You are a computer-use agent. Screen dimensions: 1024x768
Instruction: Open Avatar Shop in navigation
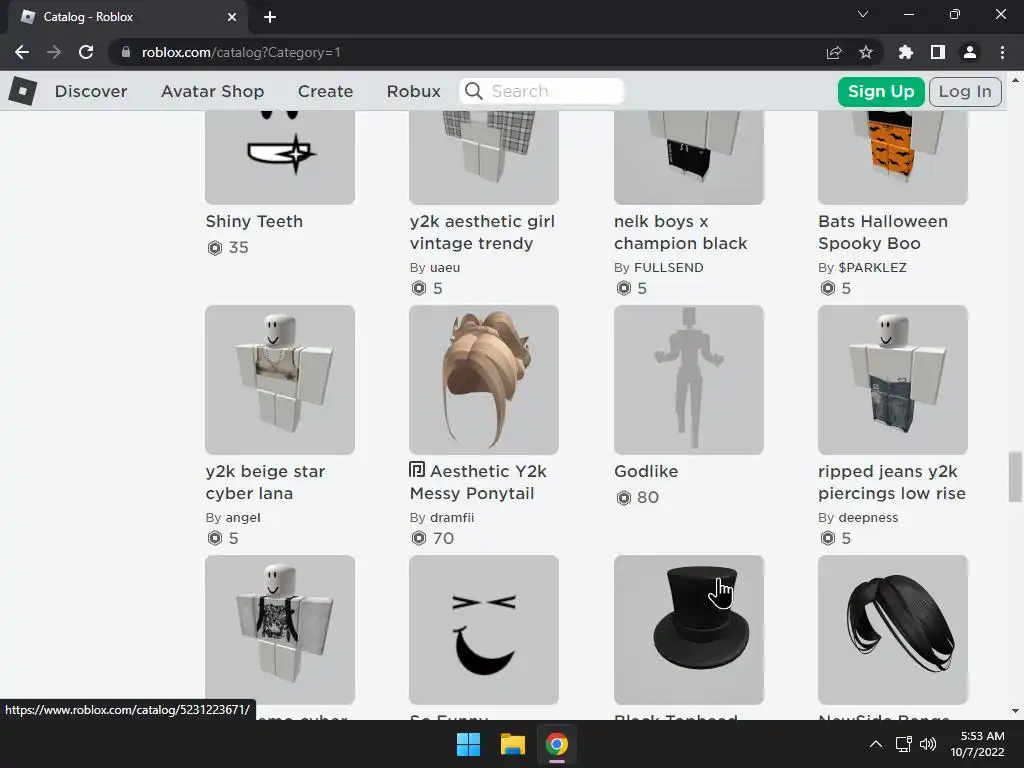click(213, 91)
